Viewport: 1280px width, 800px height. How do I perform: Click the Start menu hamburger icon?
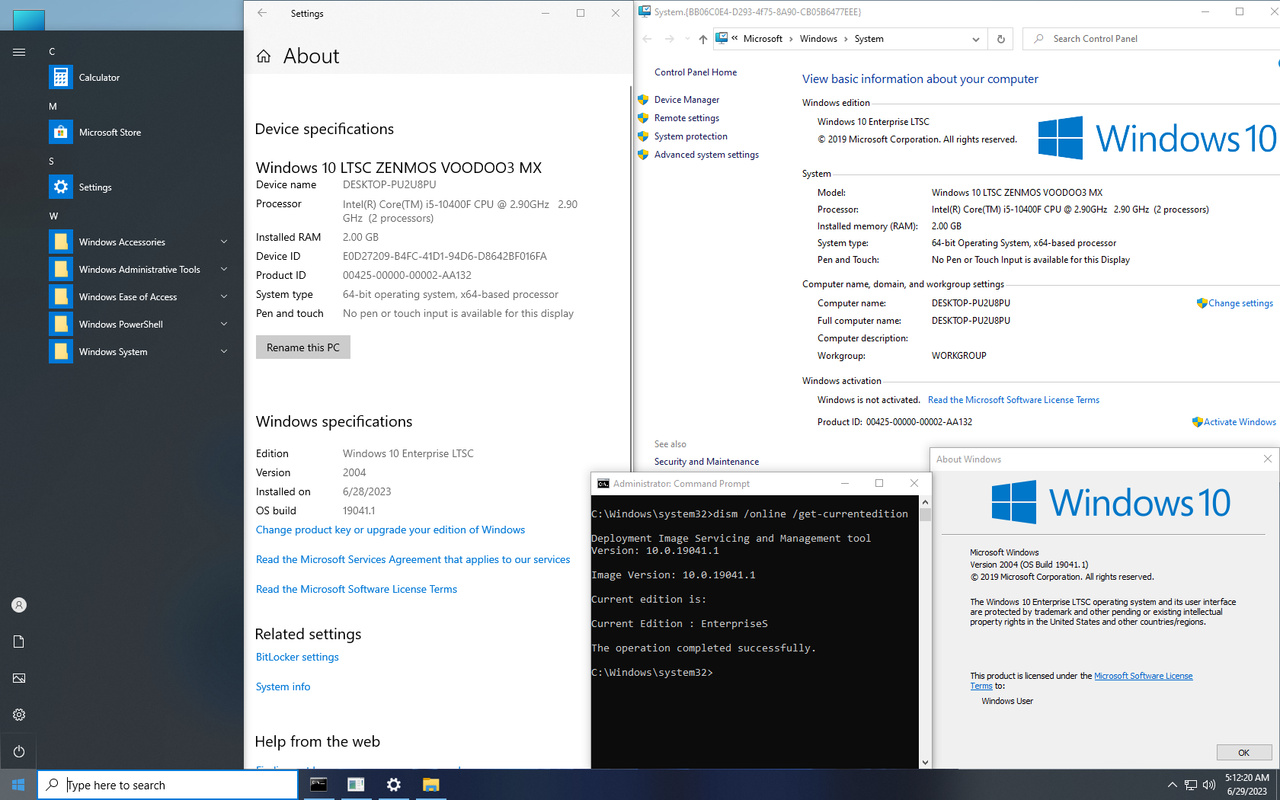click(x=19, y=52)
